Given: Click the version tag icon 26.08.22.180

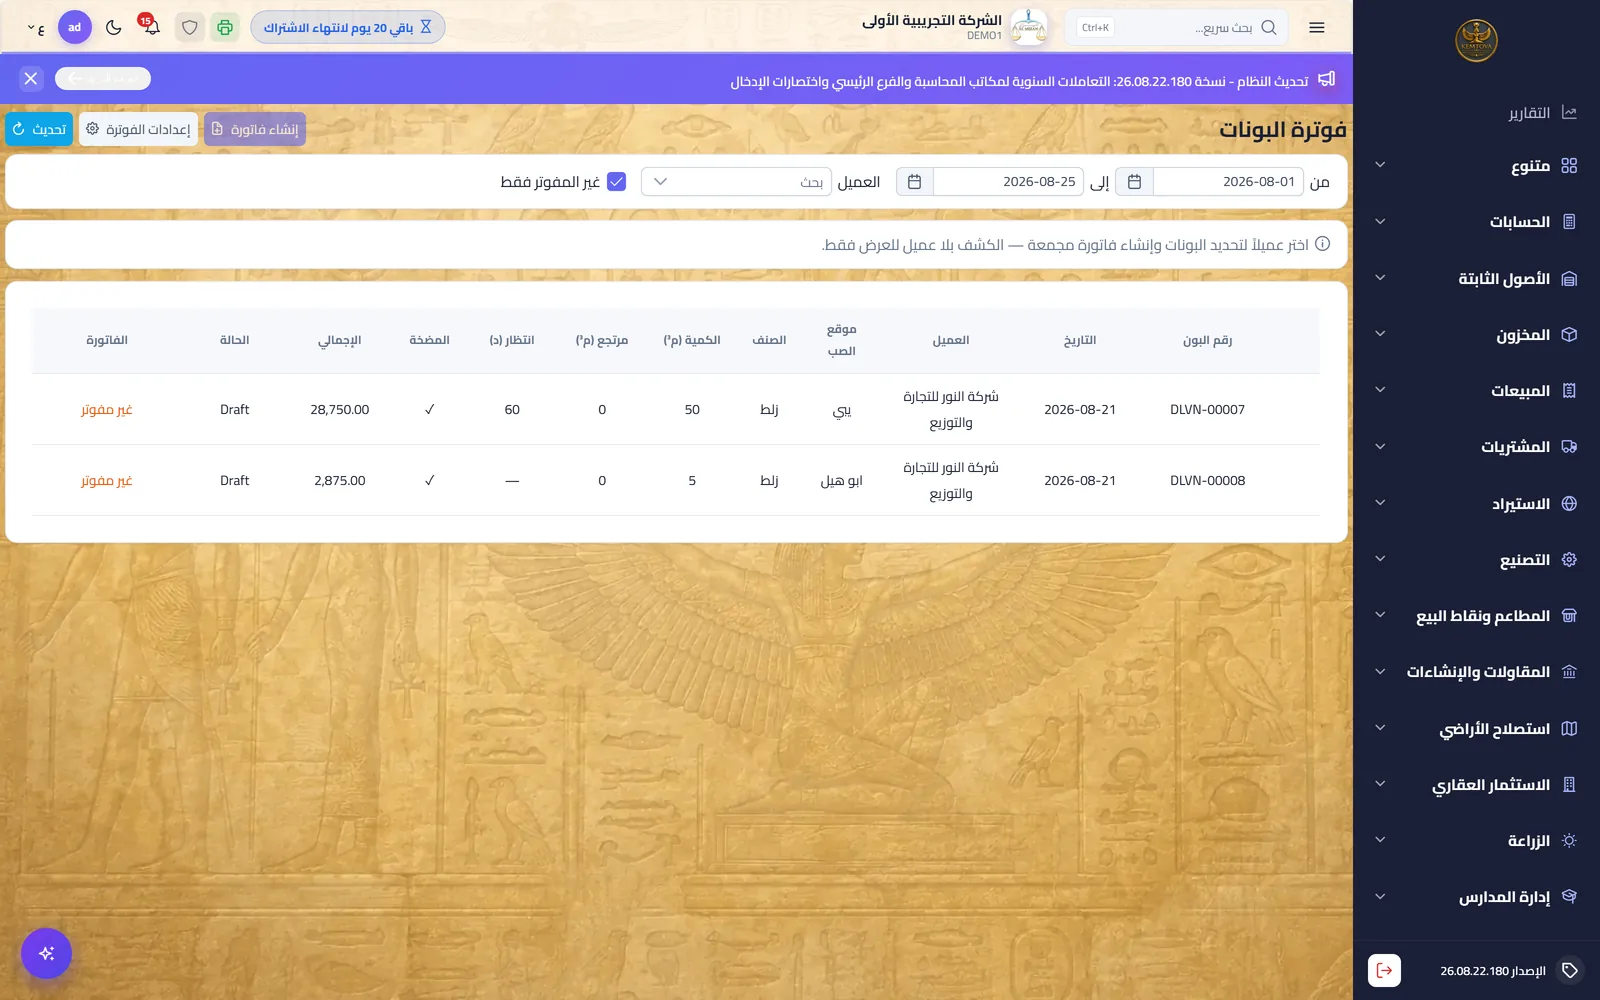Looking at the screenshot, I should [x=1570, y=970].
